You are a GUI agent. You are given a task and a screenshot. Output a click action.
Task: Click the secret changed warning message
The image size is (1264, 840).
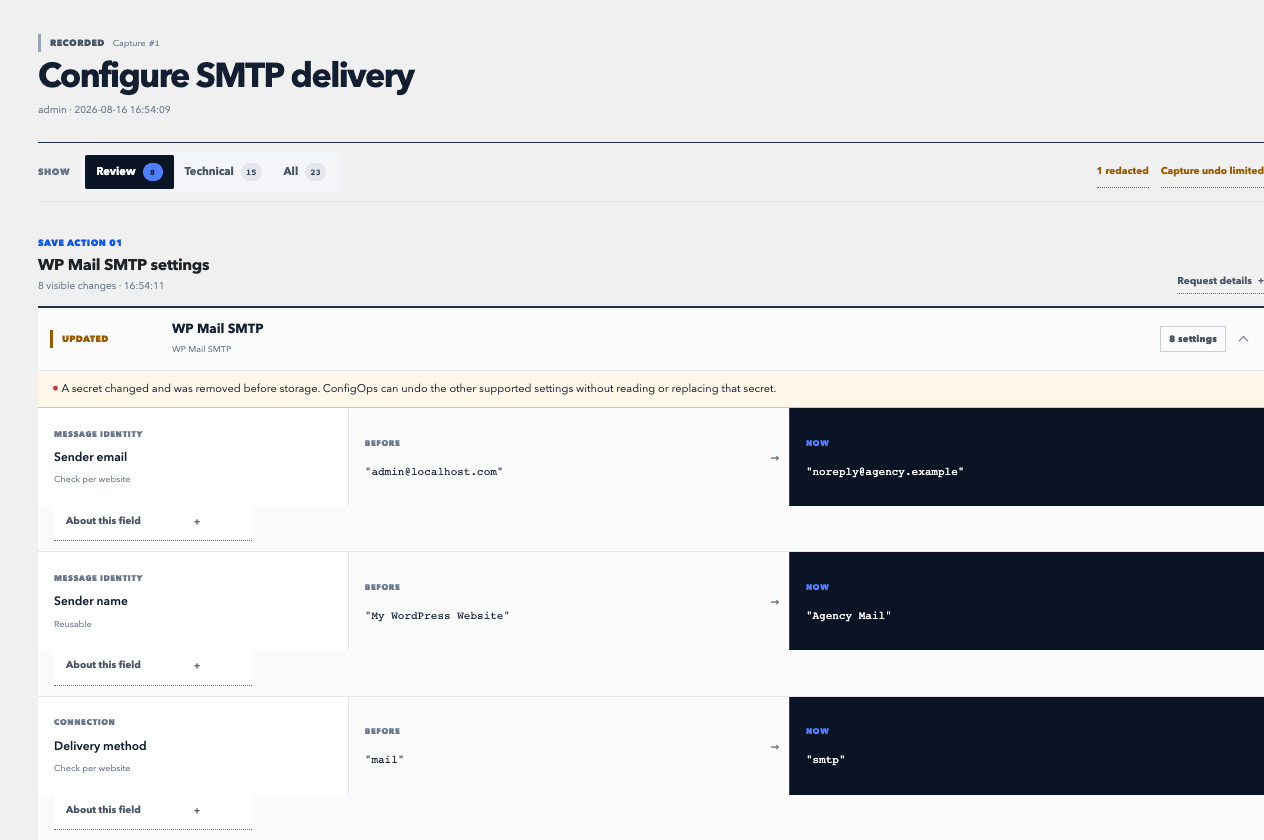419,389
